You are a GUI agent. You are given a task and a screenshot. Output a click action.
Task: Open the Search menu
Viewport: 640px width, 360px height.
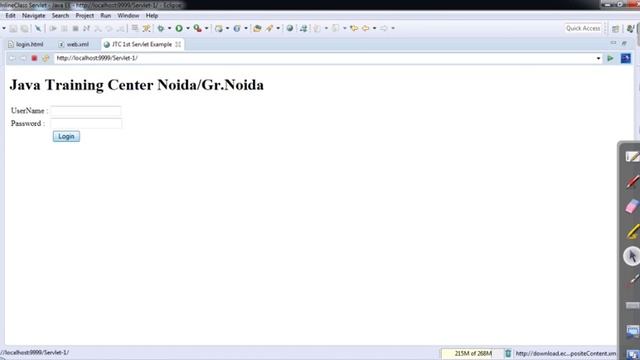pyautogui.click(x=60, y=16)
